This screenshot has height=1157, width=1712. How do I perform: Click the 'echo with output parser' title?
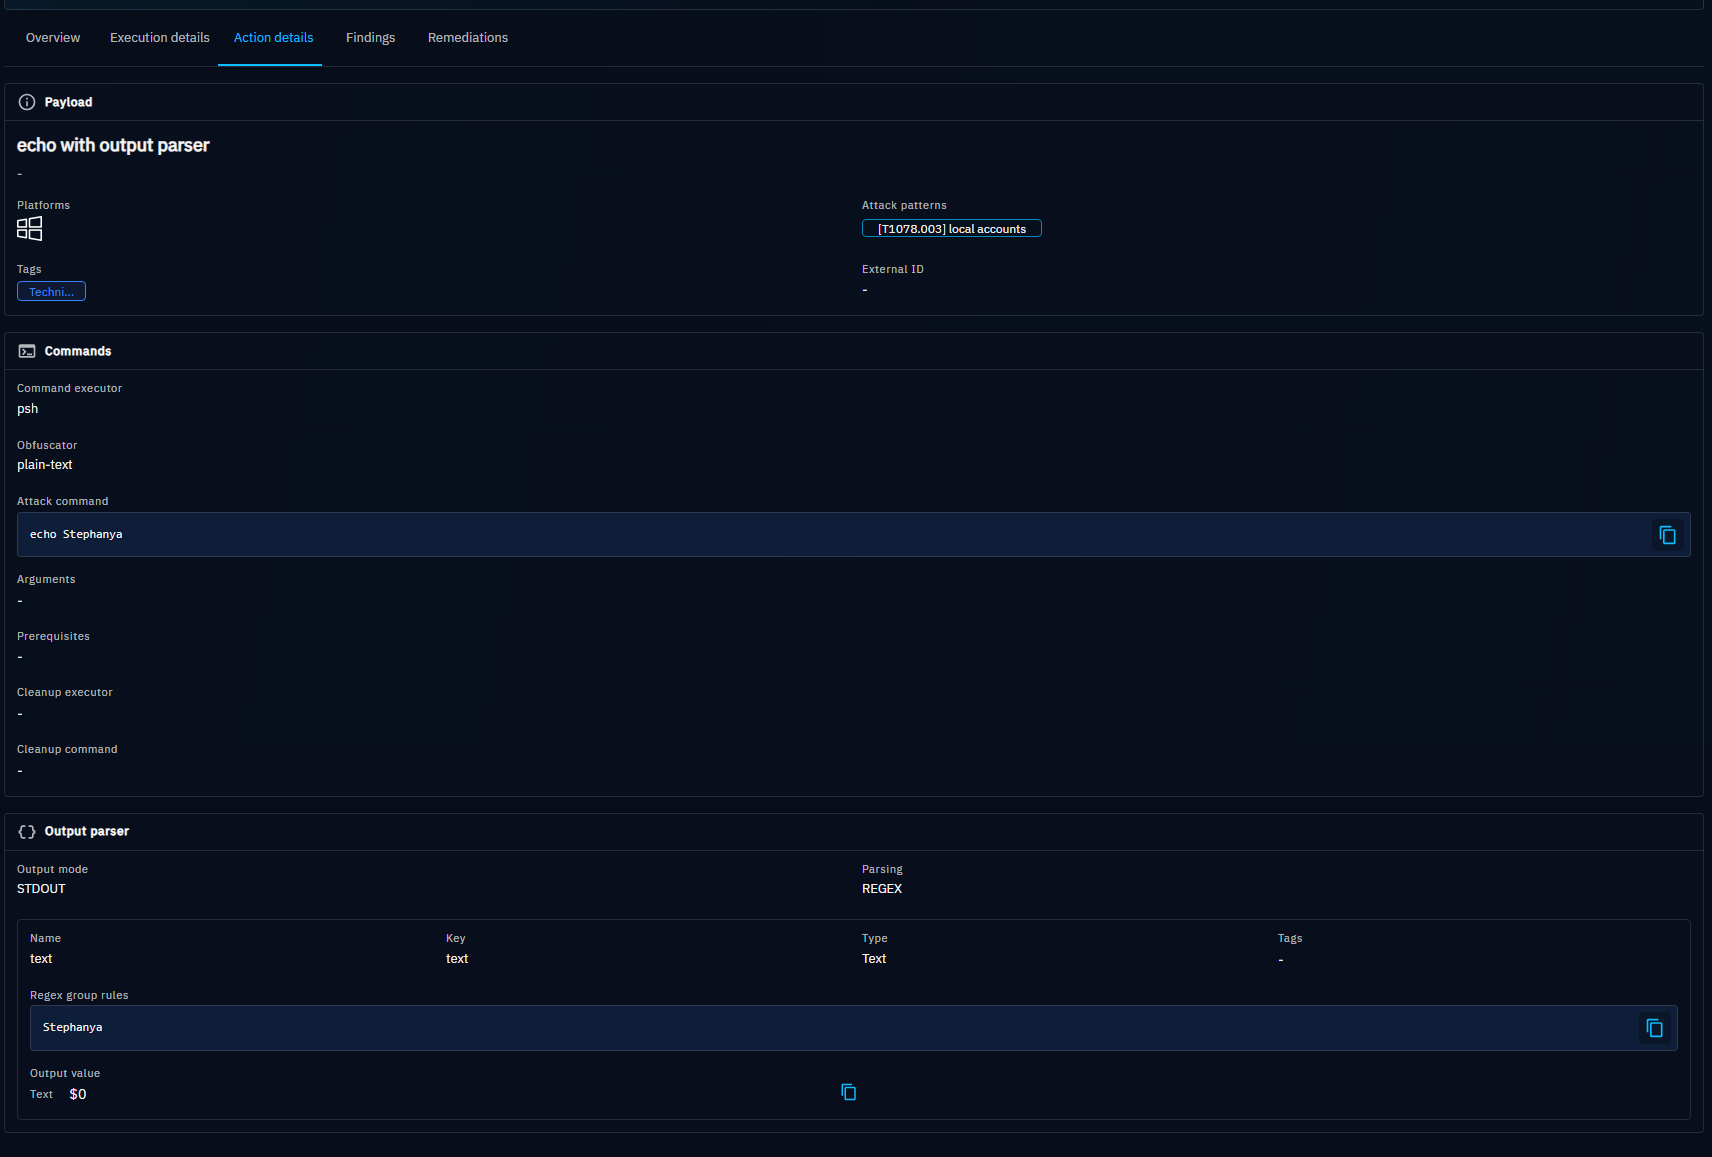pyautogui.click(x=113, y=145)
